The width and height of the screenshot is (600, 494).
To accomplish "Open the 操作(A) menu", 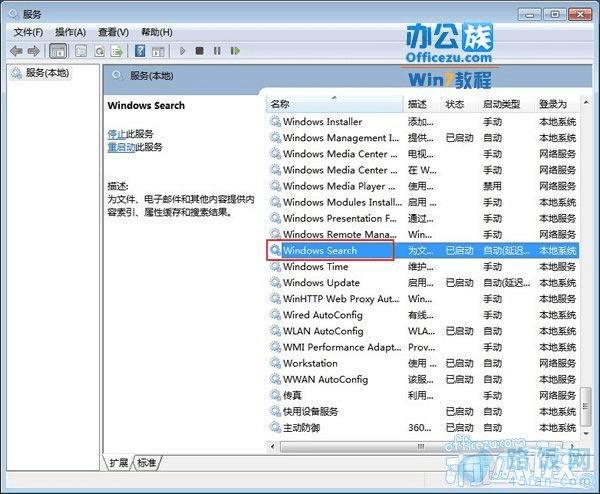I will 71,32.
